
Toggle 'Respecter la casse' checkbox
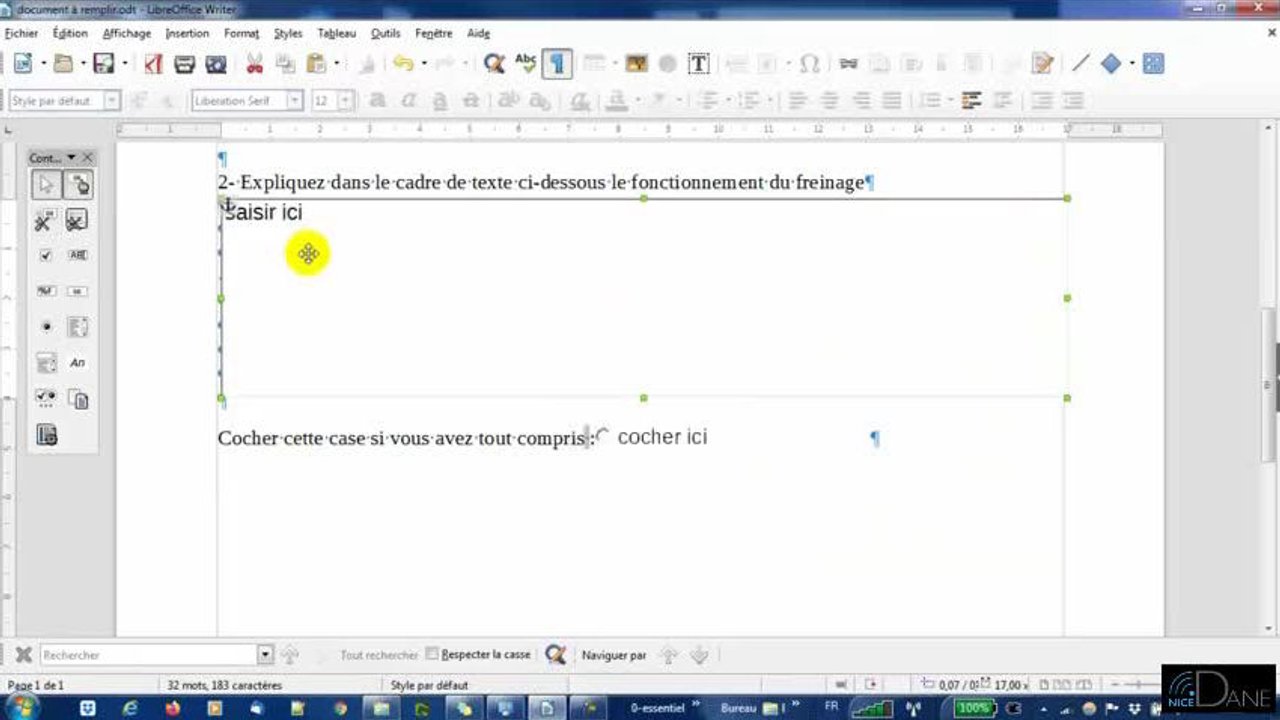pyautogui.click(x=432, y=654)
